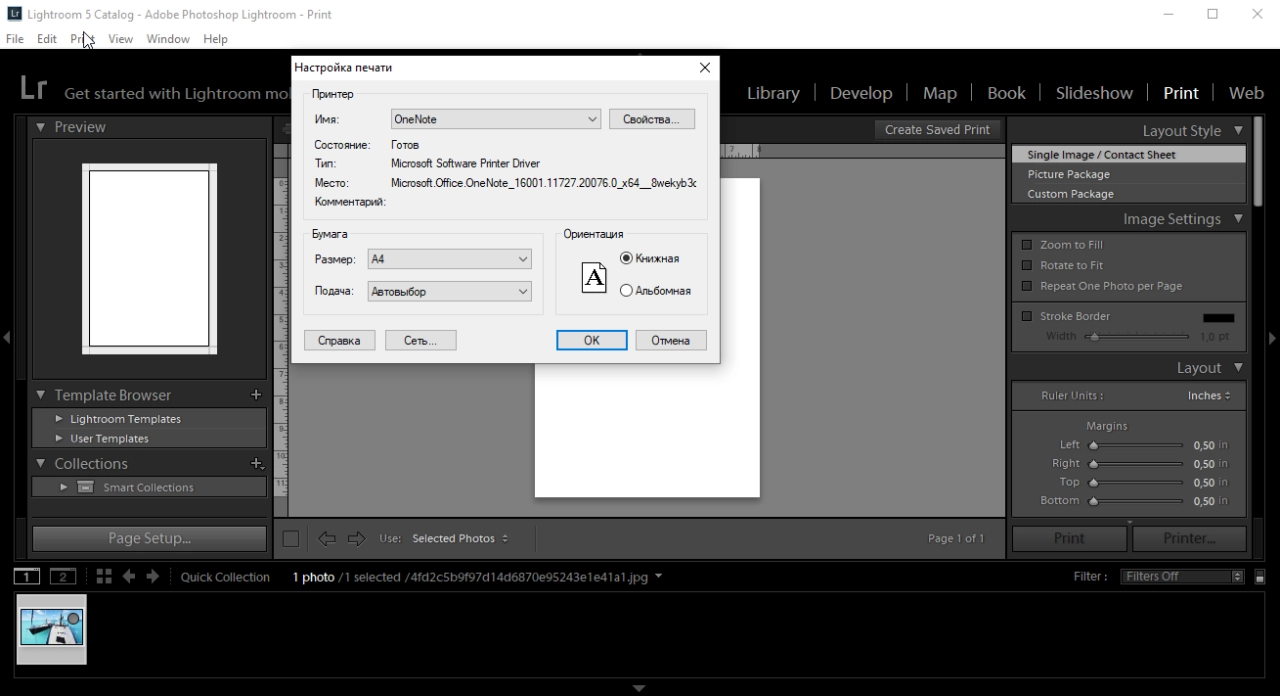Open Filters Off dropdown
1280x696 pixels.
tap(1182, 577)
